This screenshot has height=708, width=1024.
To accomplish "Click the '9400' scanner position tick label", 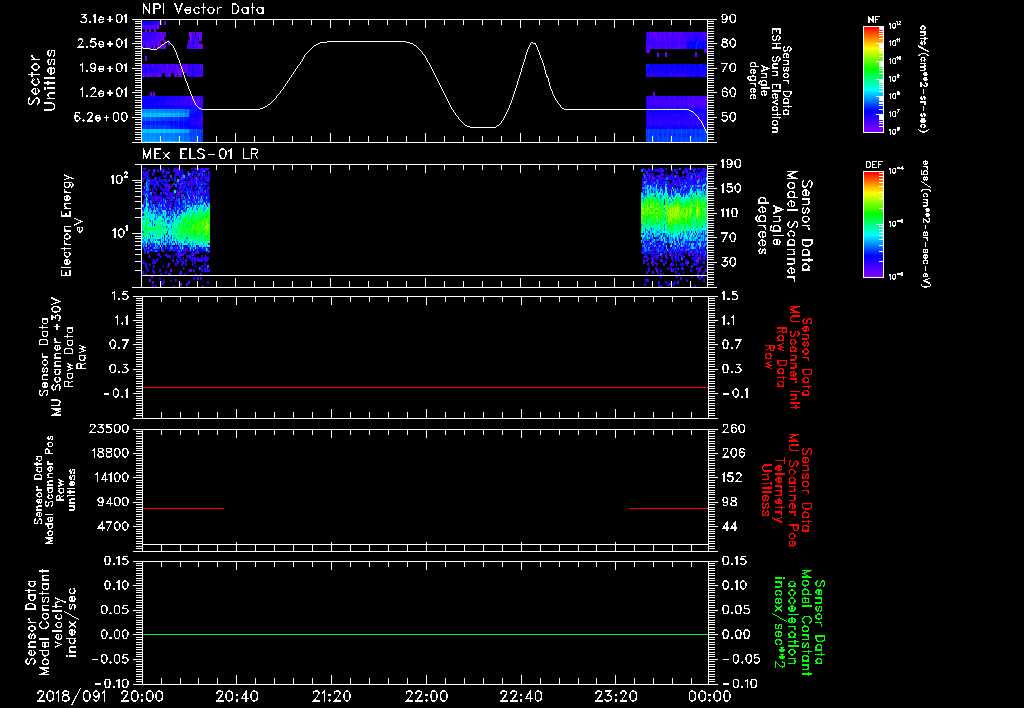I will click(112, 502).
